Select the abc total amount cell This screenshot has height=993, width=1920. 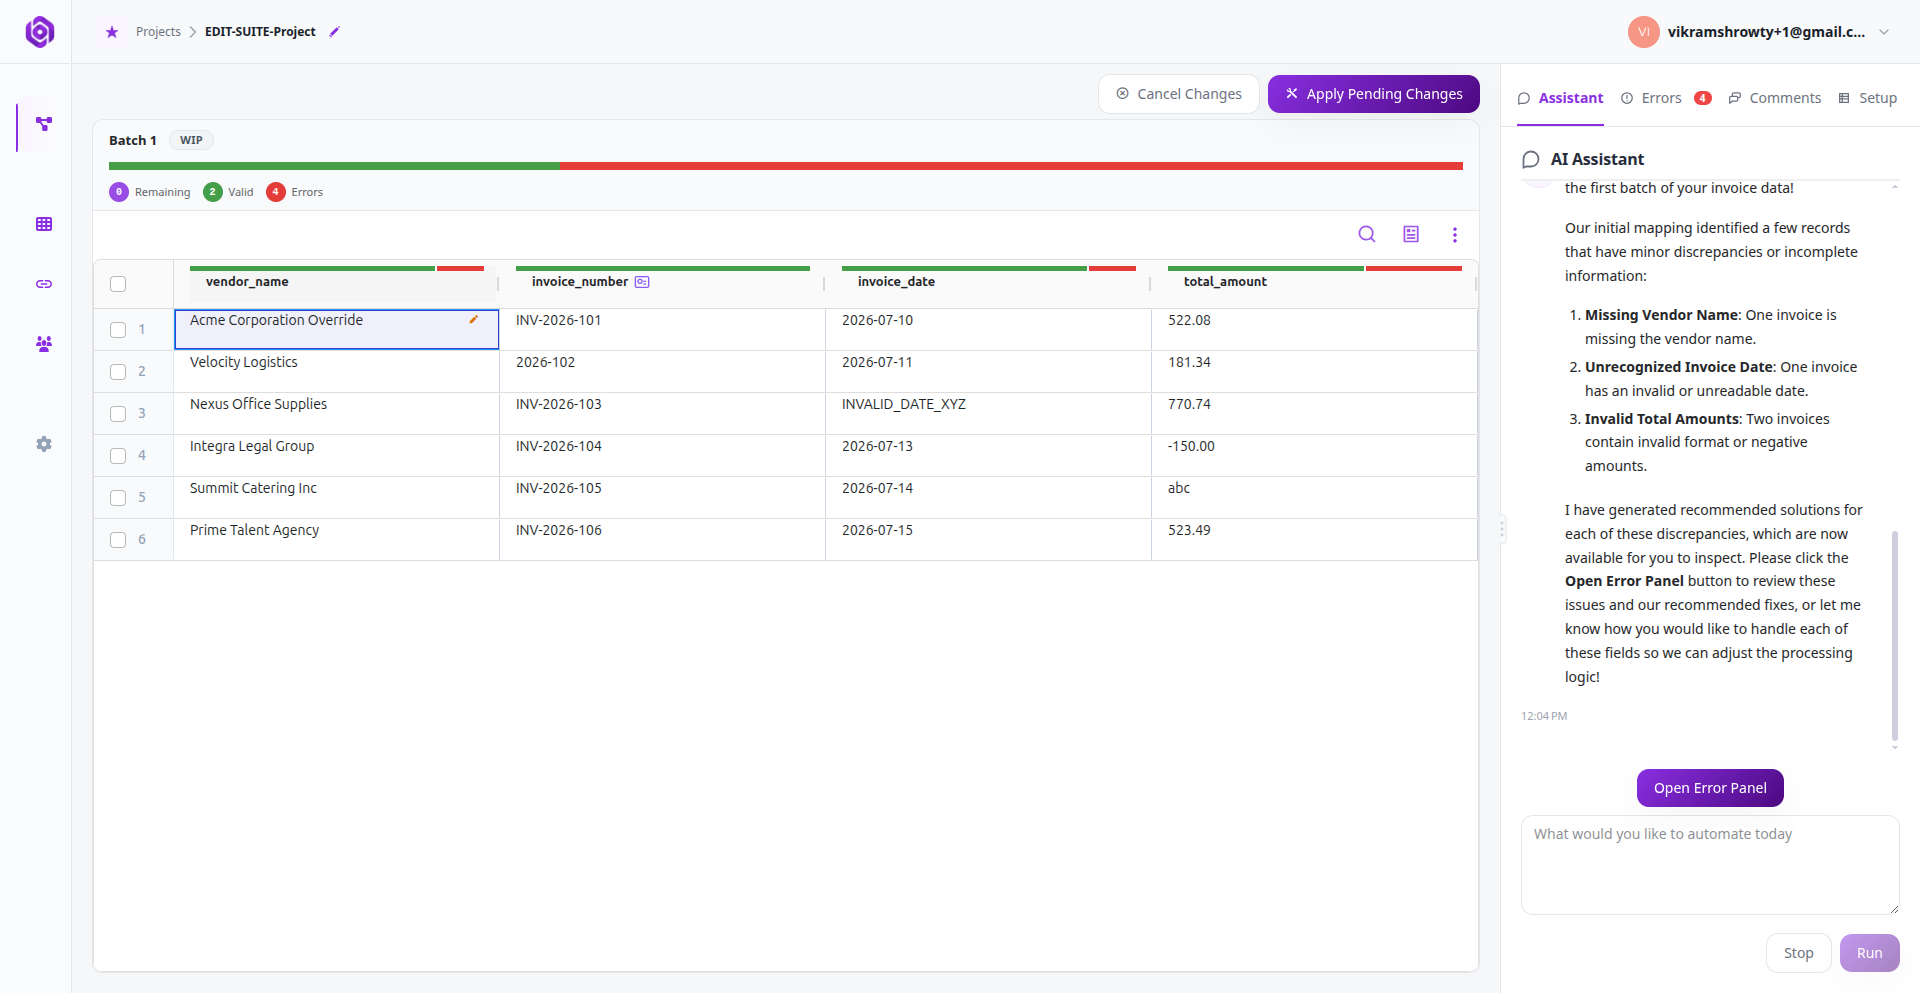pos(1314,497)
